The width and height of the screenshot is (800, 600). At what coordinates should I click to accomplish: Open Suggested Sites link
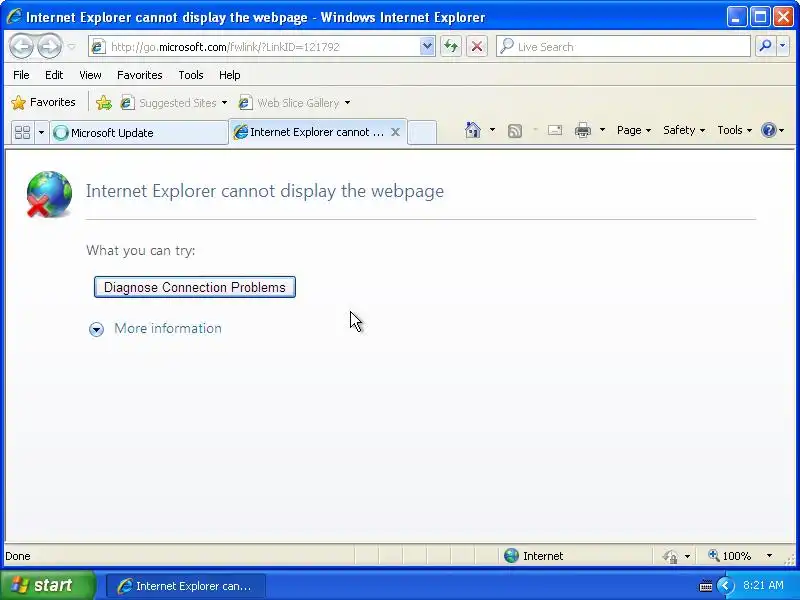point(173,103)
